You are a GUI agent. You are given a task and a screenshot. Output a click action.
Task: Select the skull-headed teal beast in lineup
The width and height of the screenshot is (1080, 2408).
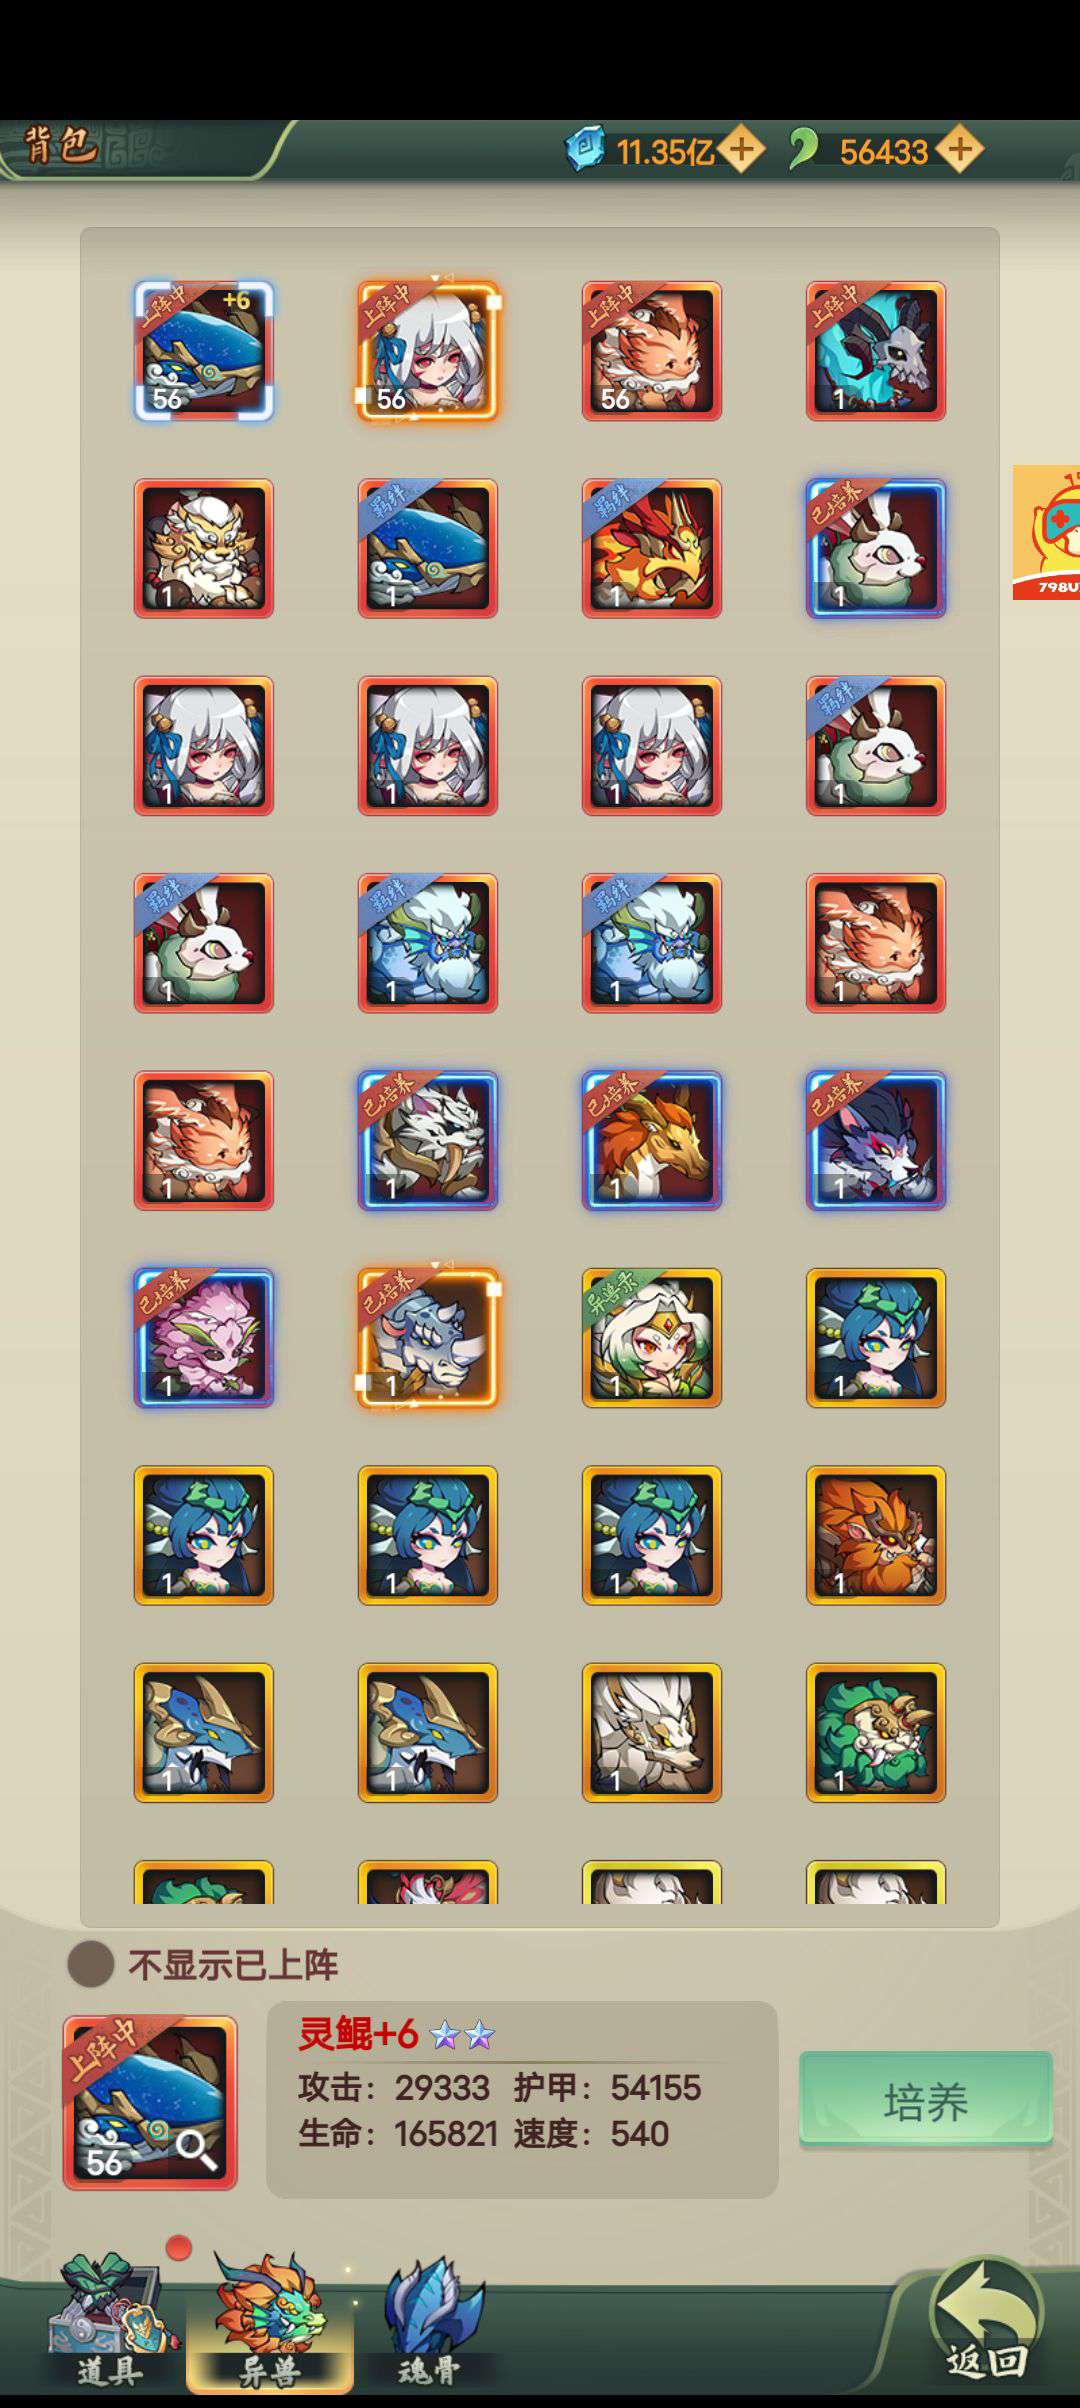[x=876, y=350]
